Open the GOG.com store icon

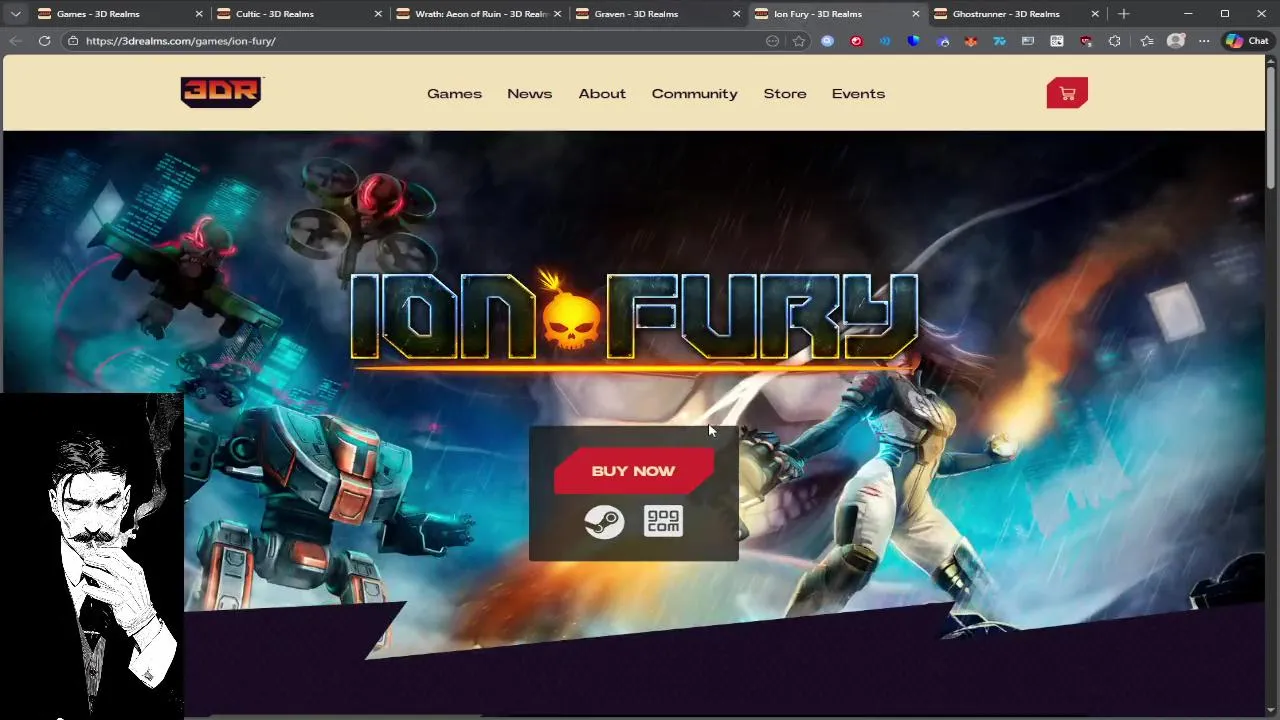[663, 521]
